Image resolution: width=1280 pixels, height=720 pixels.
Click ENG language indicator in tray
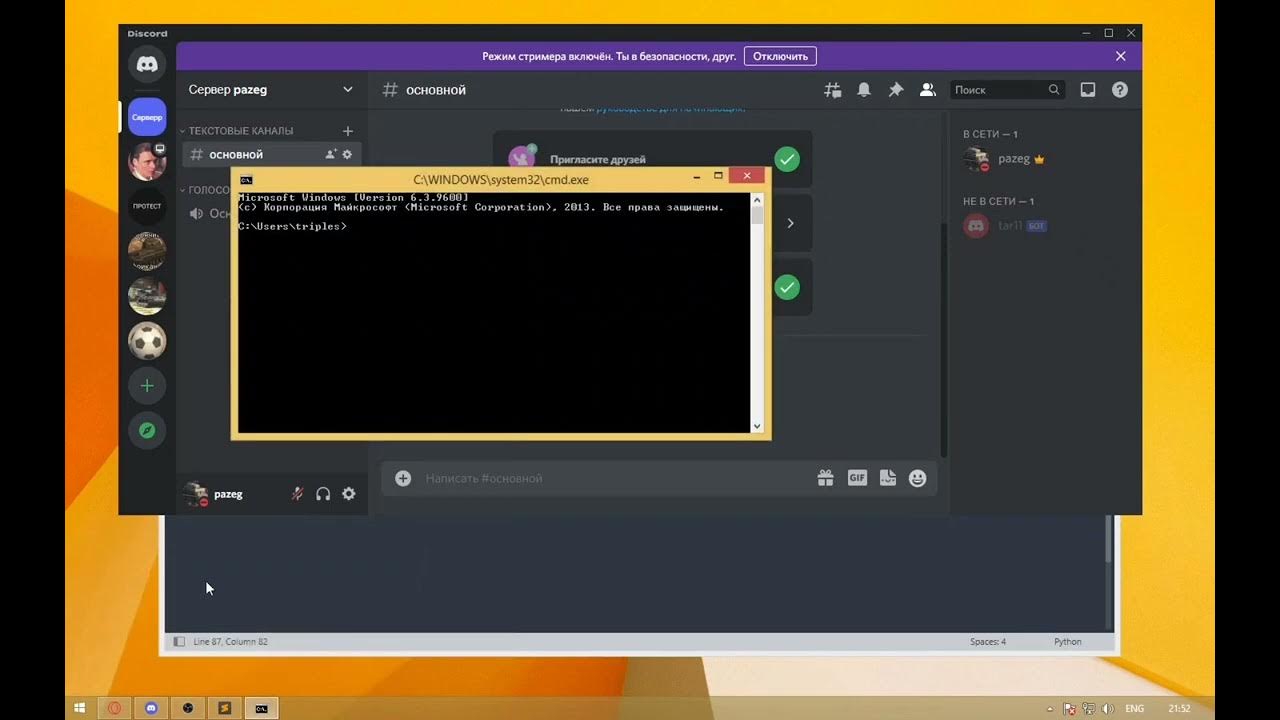point(1134,708)
